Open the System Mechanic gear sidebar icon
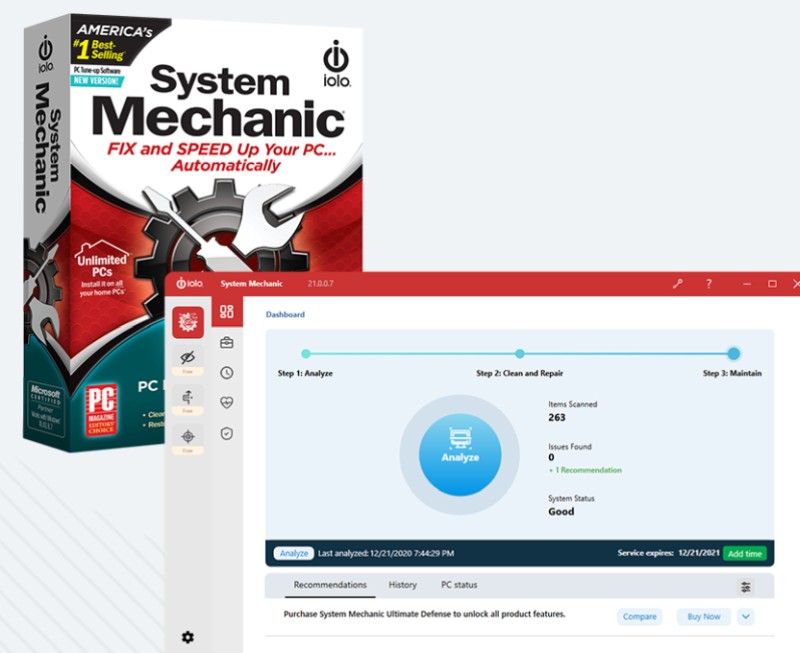This screenshot has height=653, width=800. click(188, 322)
